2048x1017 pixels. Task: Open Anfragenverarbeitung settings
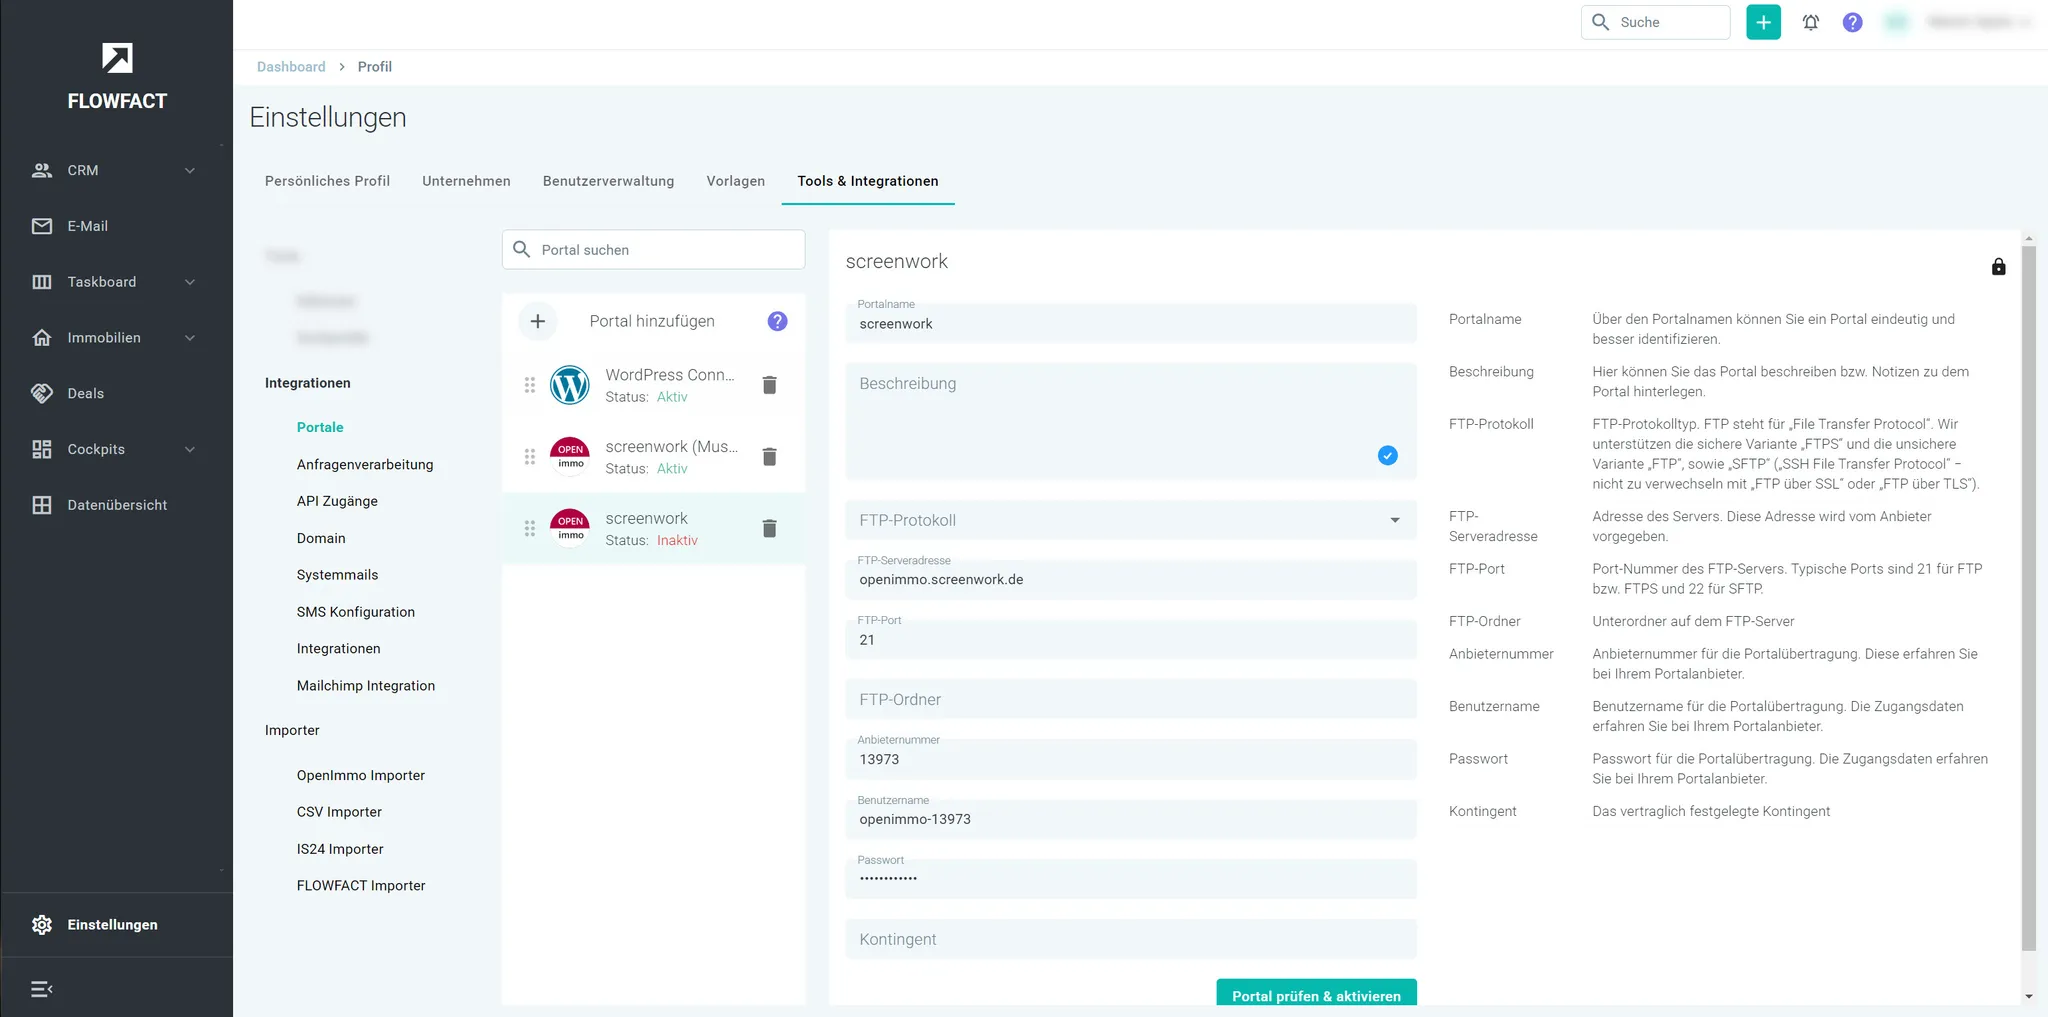point(365,464)
